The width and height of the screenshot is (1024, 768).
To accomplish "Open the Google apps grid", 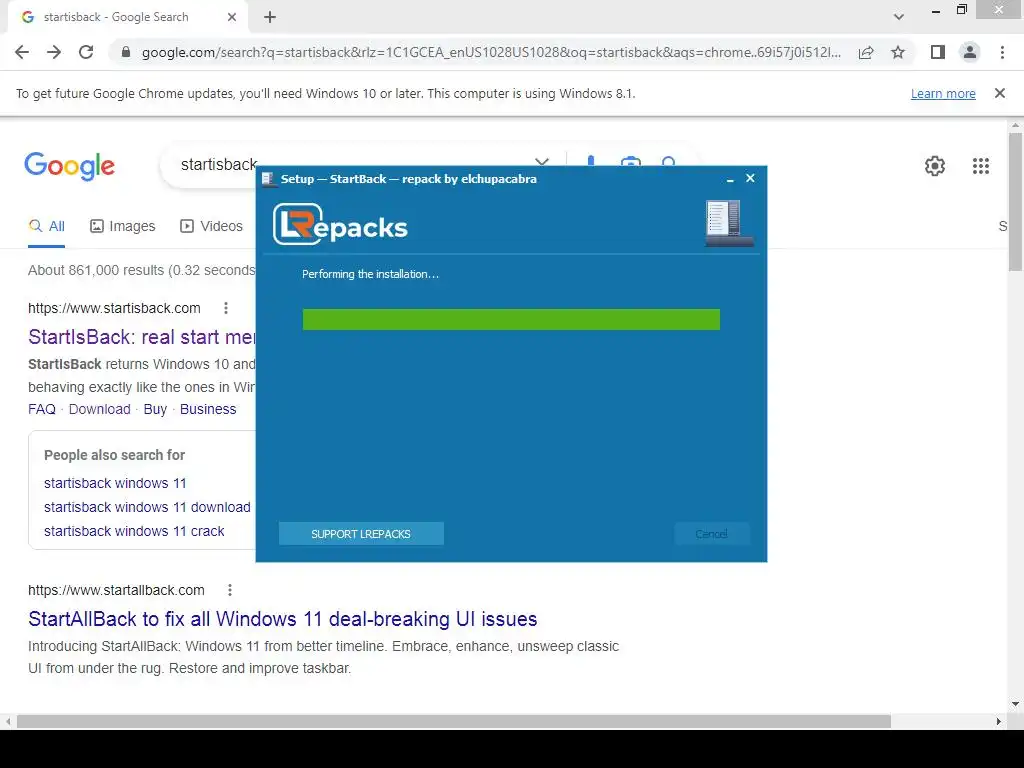I will [980, 166].
